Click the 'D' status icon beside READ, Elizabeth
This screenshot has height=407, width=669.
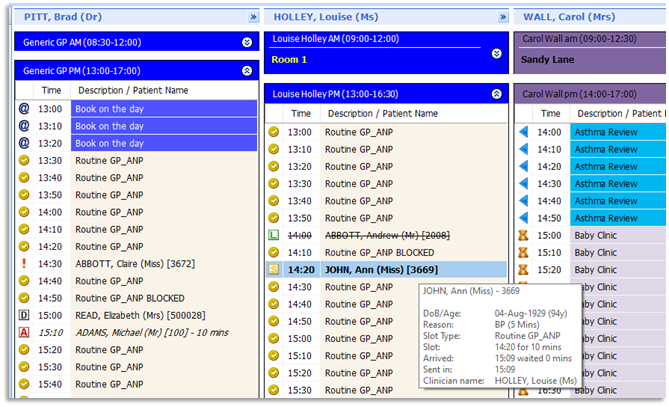coord(24,315)
